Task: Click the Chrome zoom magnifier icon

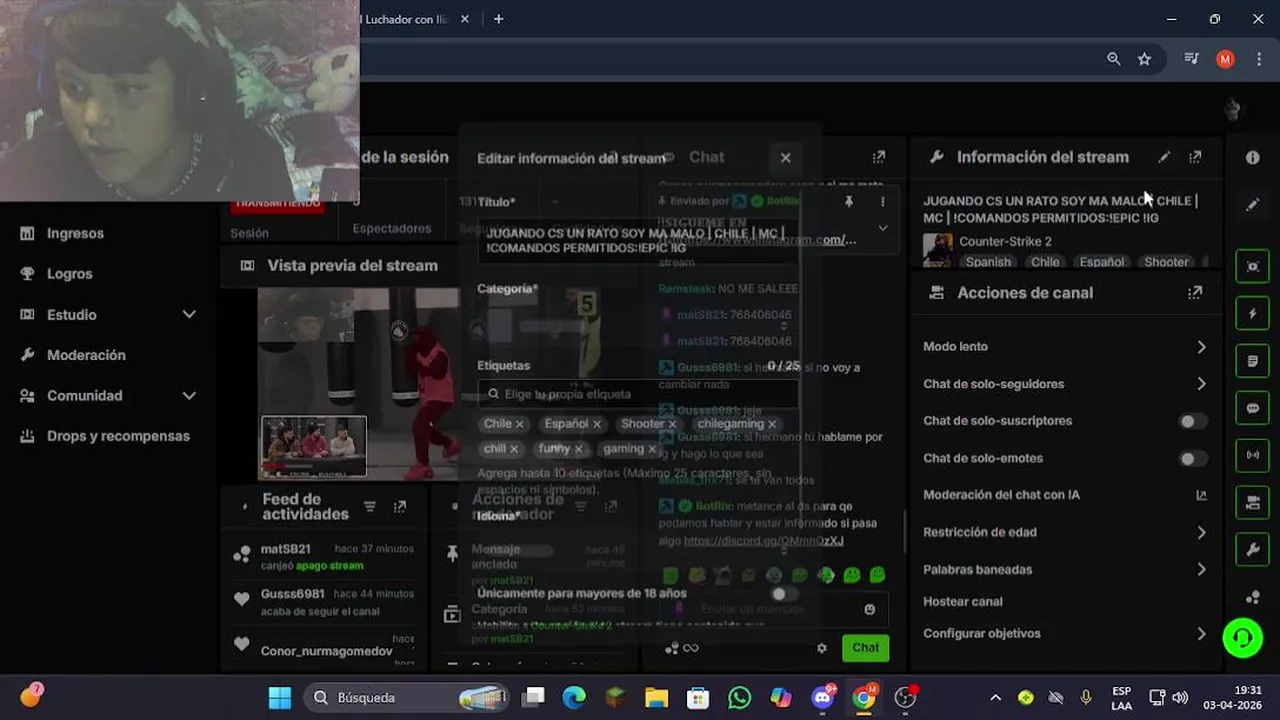Action: (1114, 59)
